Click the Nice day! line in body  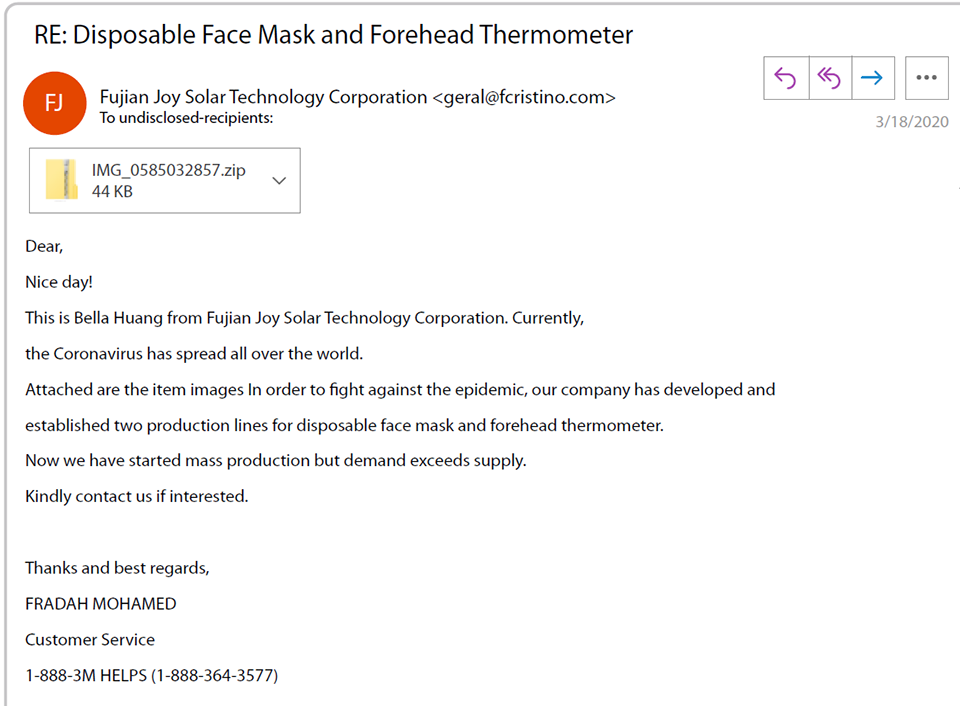pos(59,282)
